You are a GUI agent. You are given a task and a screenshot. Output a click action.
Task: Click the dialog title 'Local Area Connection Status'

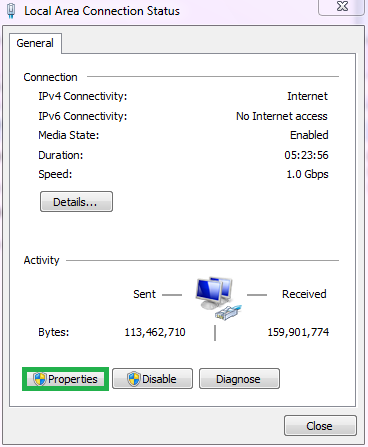pos(102,11)
